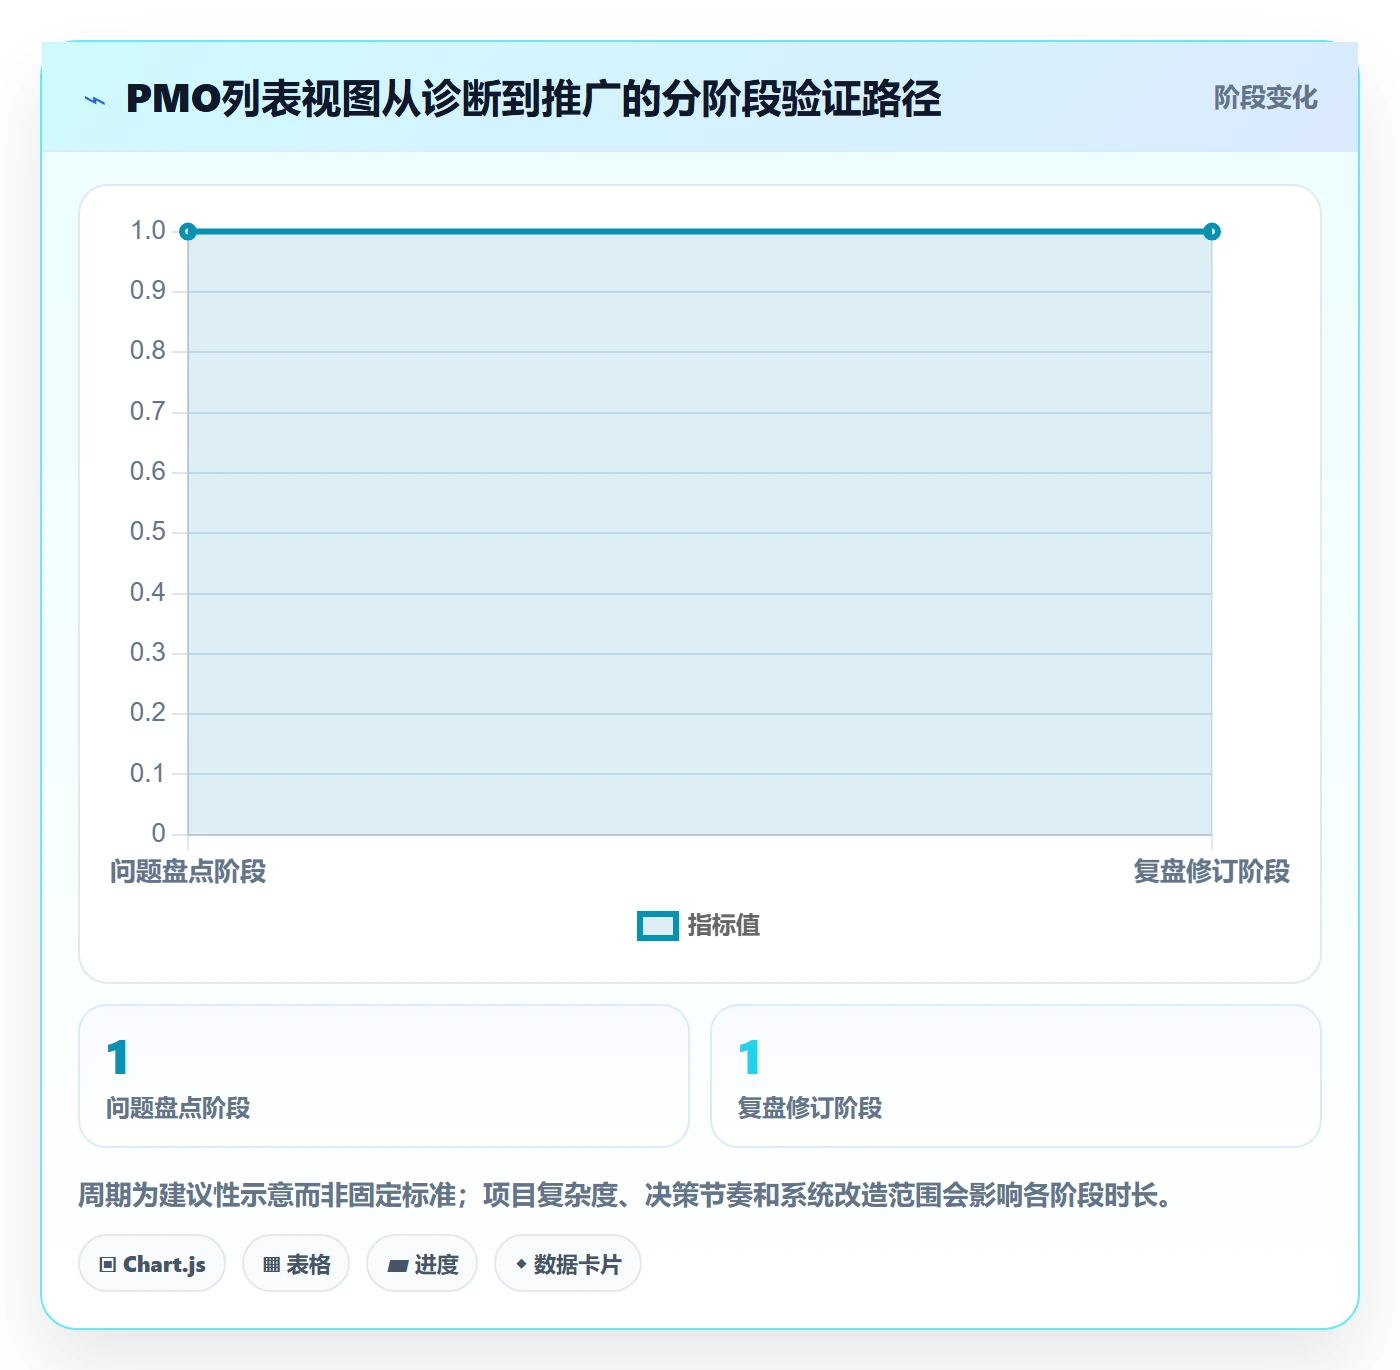Click the 进度 tag chip
This screenshot has height=1370, width=1400.
pos(422,1264)
